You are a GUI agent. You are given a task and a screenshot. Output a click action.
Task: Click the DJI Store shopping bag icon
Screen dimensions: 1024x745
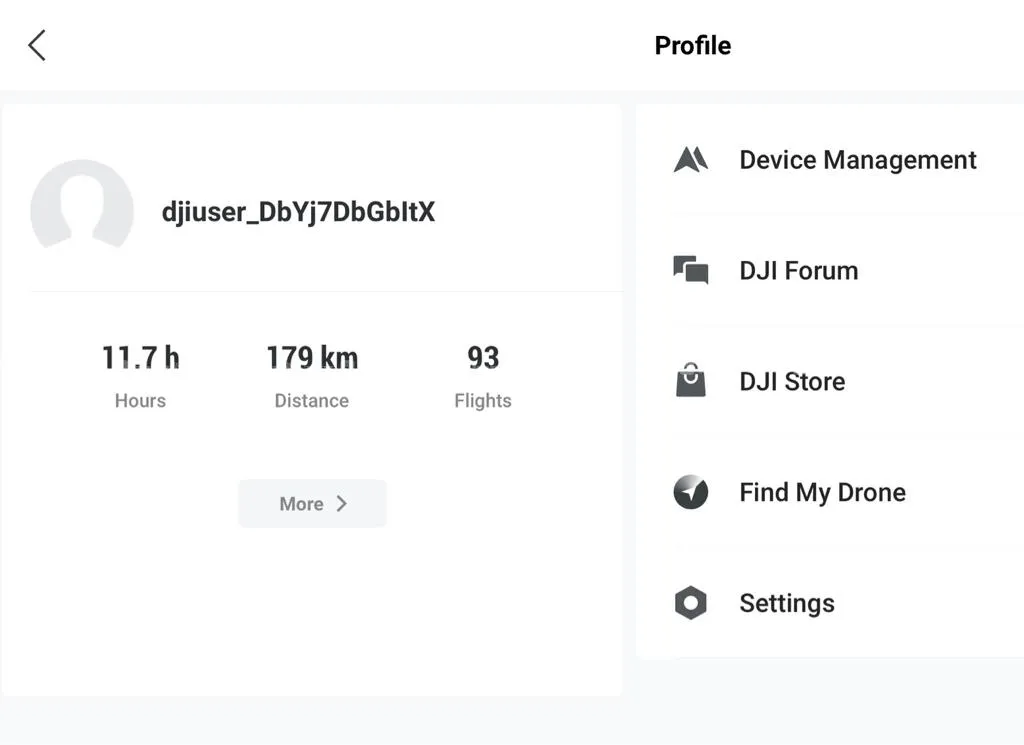690,380
